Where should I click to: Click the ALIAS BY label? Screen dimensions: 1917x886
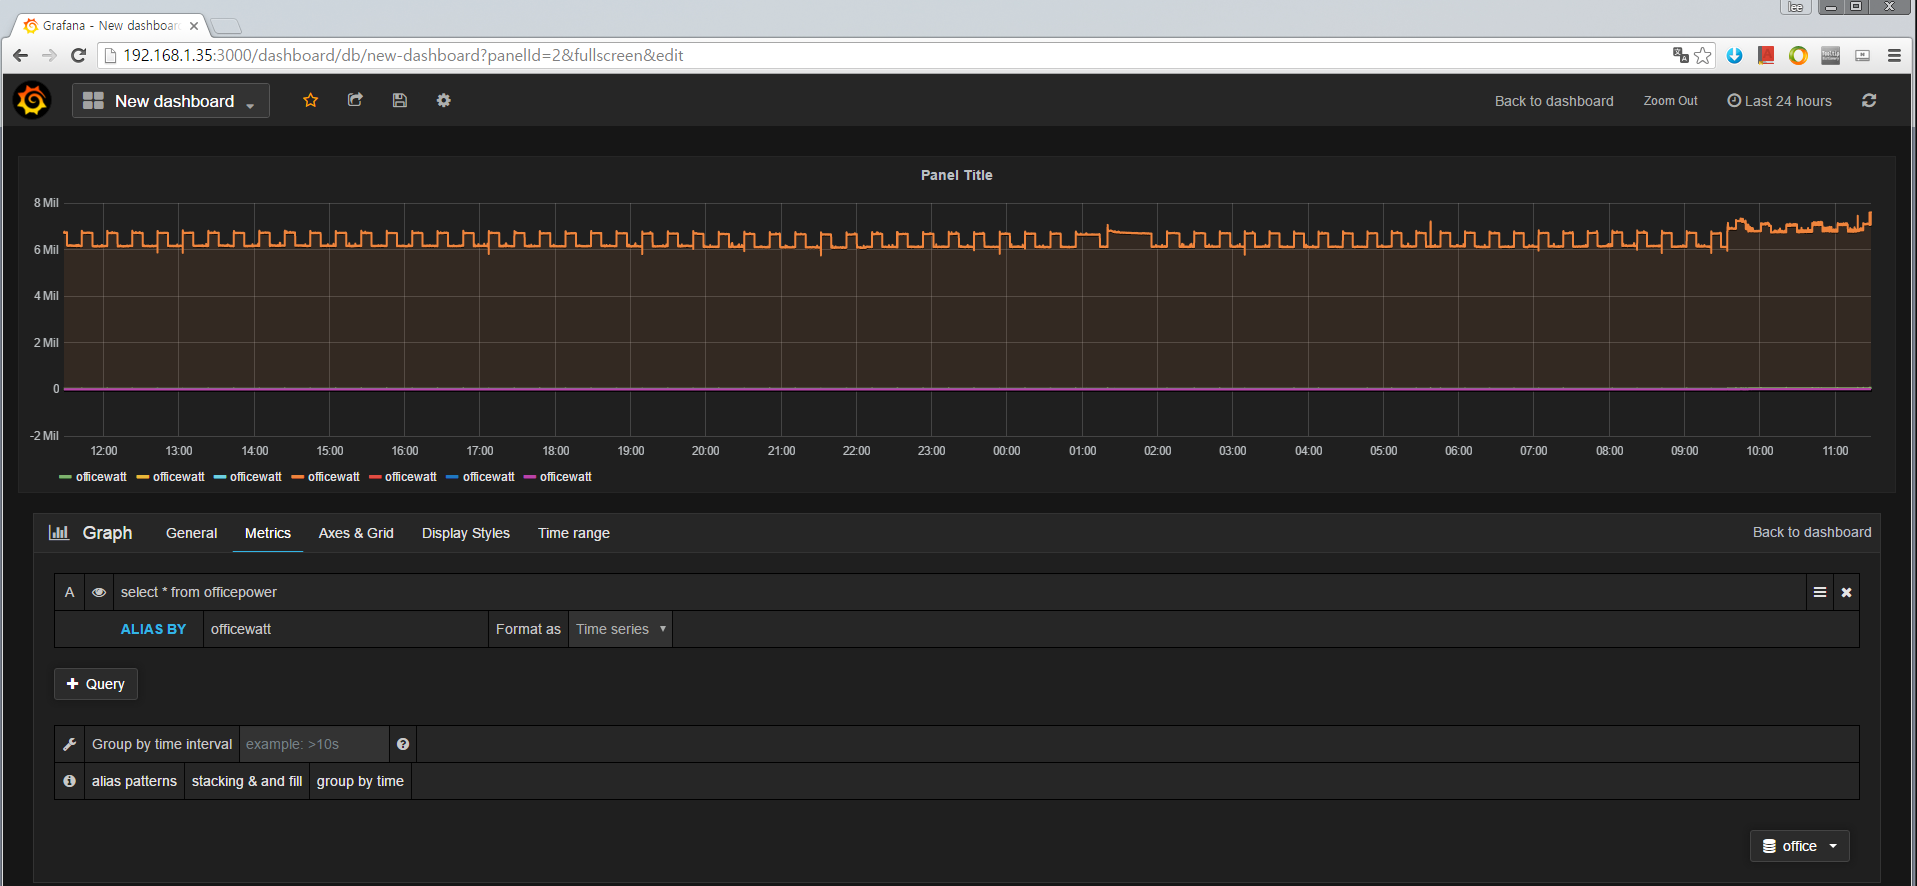coord(153,629)
